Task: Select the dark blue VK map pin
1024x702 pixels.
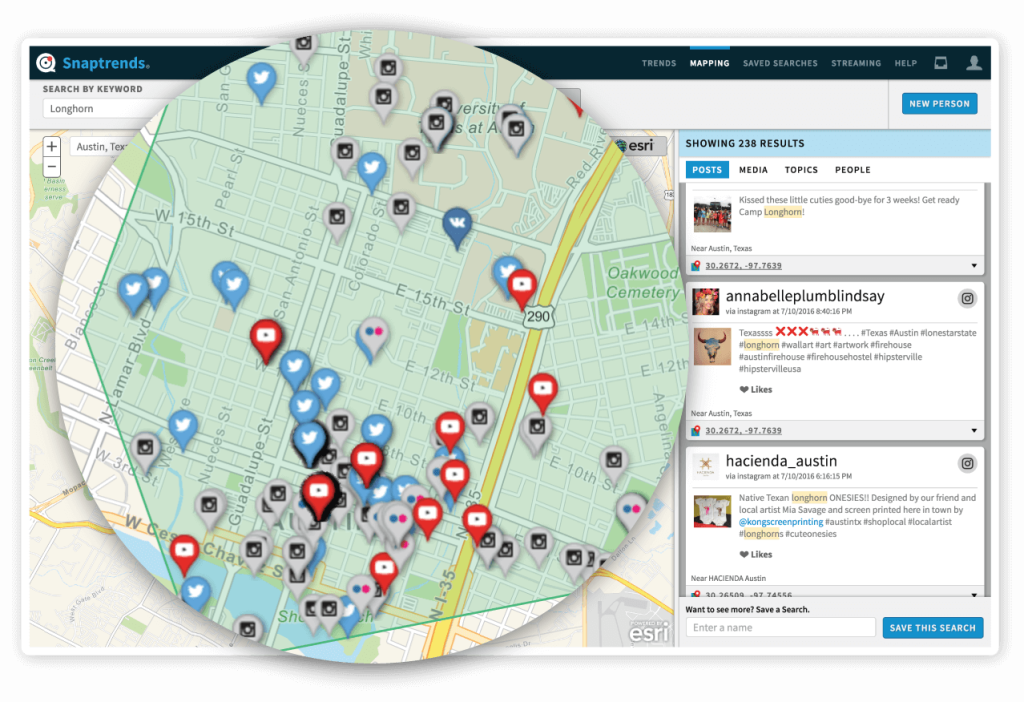Action: coord(457,226)
